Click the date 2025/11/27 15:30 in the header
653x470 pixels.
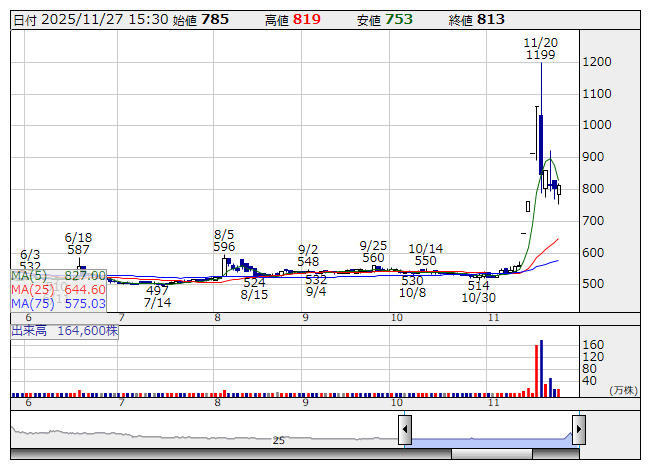[102, 19]
